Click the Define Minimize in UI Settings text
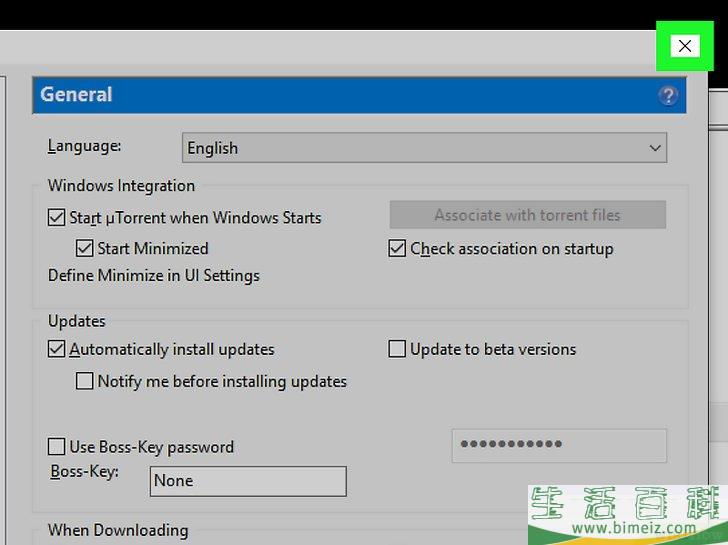728x545 pixels. pyautogui.click(x=154, y=276)
